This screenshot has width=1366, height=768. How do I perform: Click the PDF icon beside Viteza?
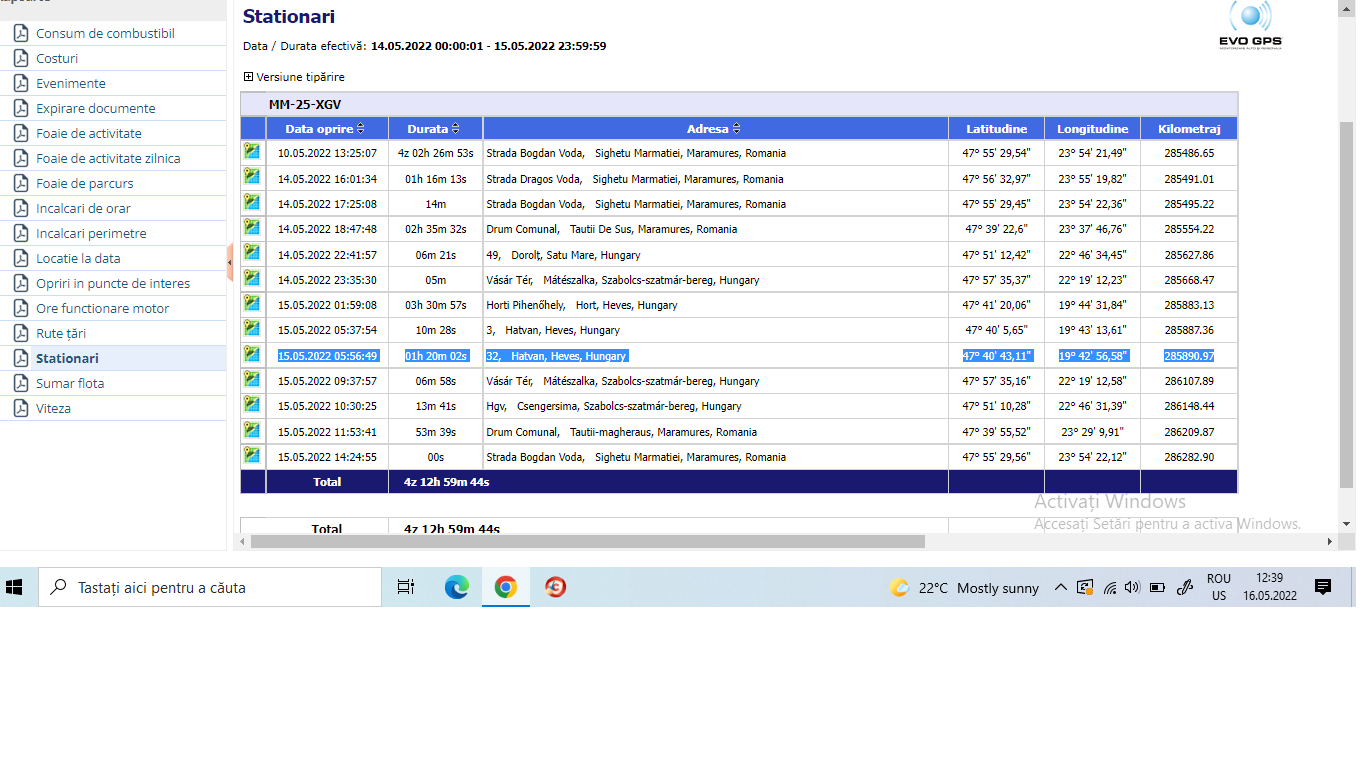point(20,408)
